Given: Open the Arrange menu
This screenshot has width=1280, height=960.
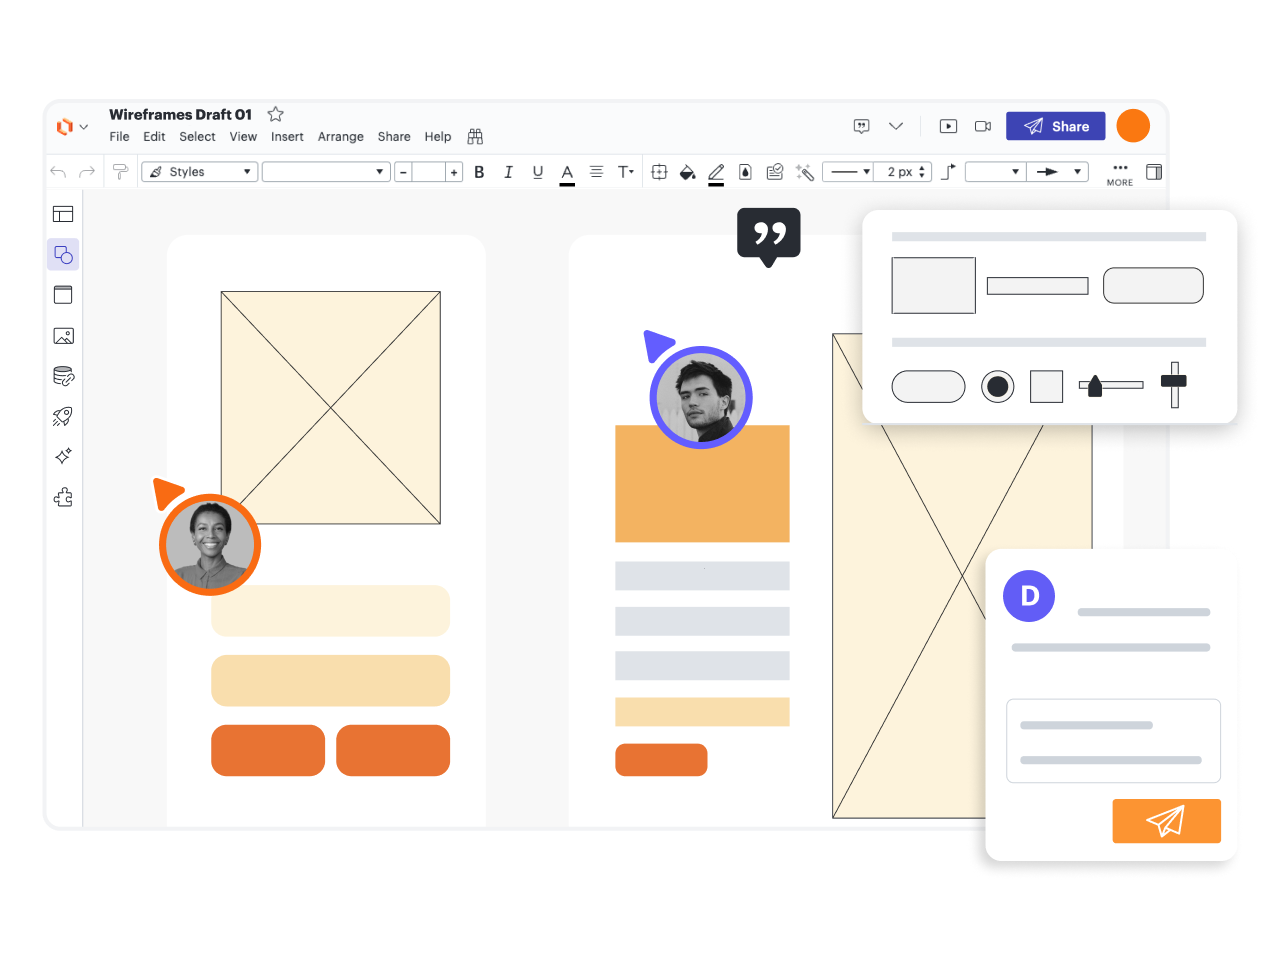Looking at the screenshot, I should (340, 137).
